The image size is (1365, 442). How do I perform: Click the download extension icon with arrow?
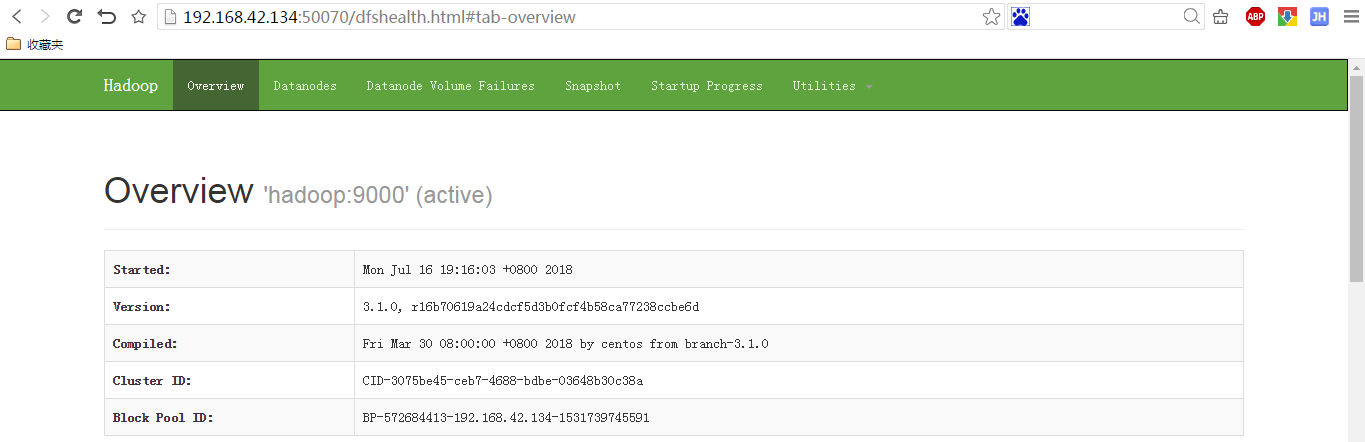coord(1287,17)
